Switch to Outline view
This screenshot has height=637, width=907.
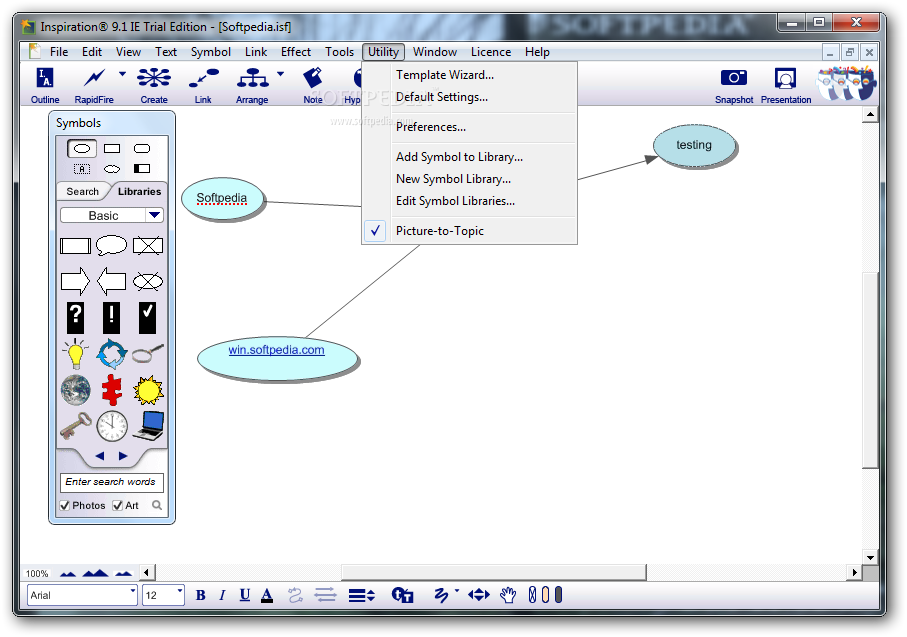tap(45, 86)
